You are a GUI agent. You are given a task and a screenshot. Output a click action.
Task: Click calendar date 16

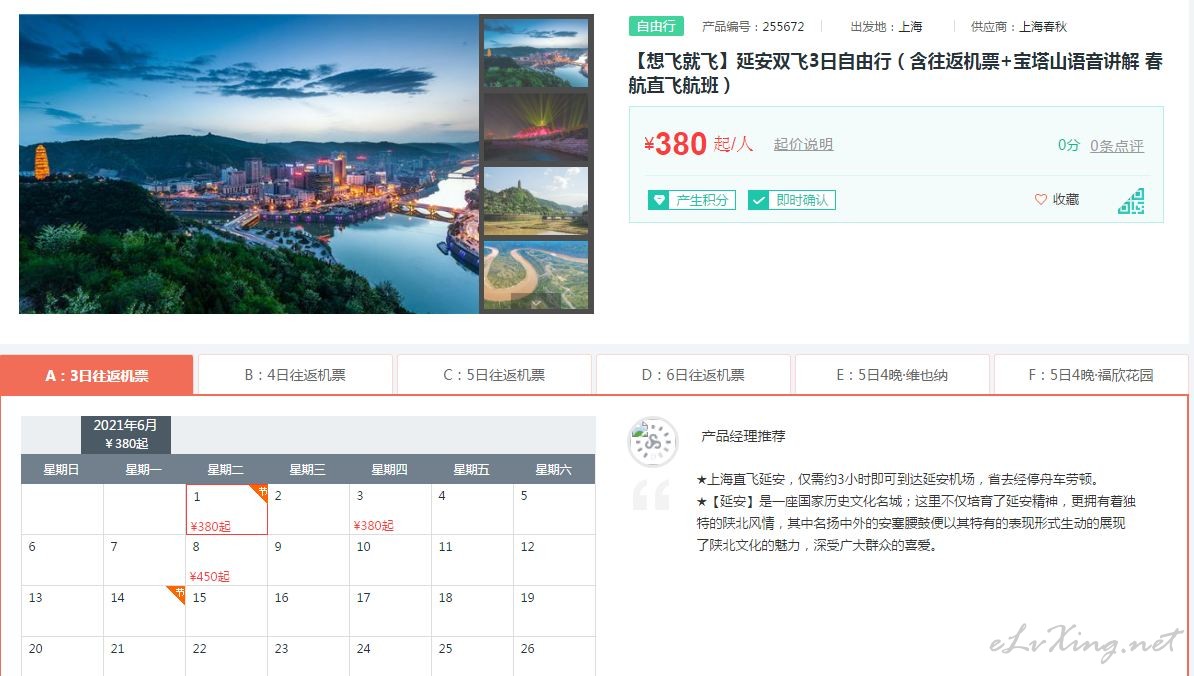[x=308, y=611]
